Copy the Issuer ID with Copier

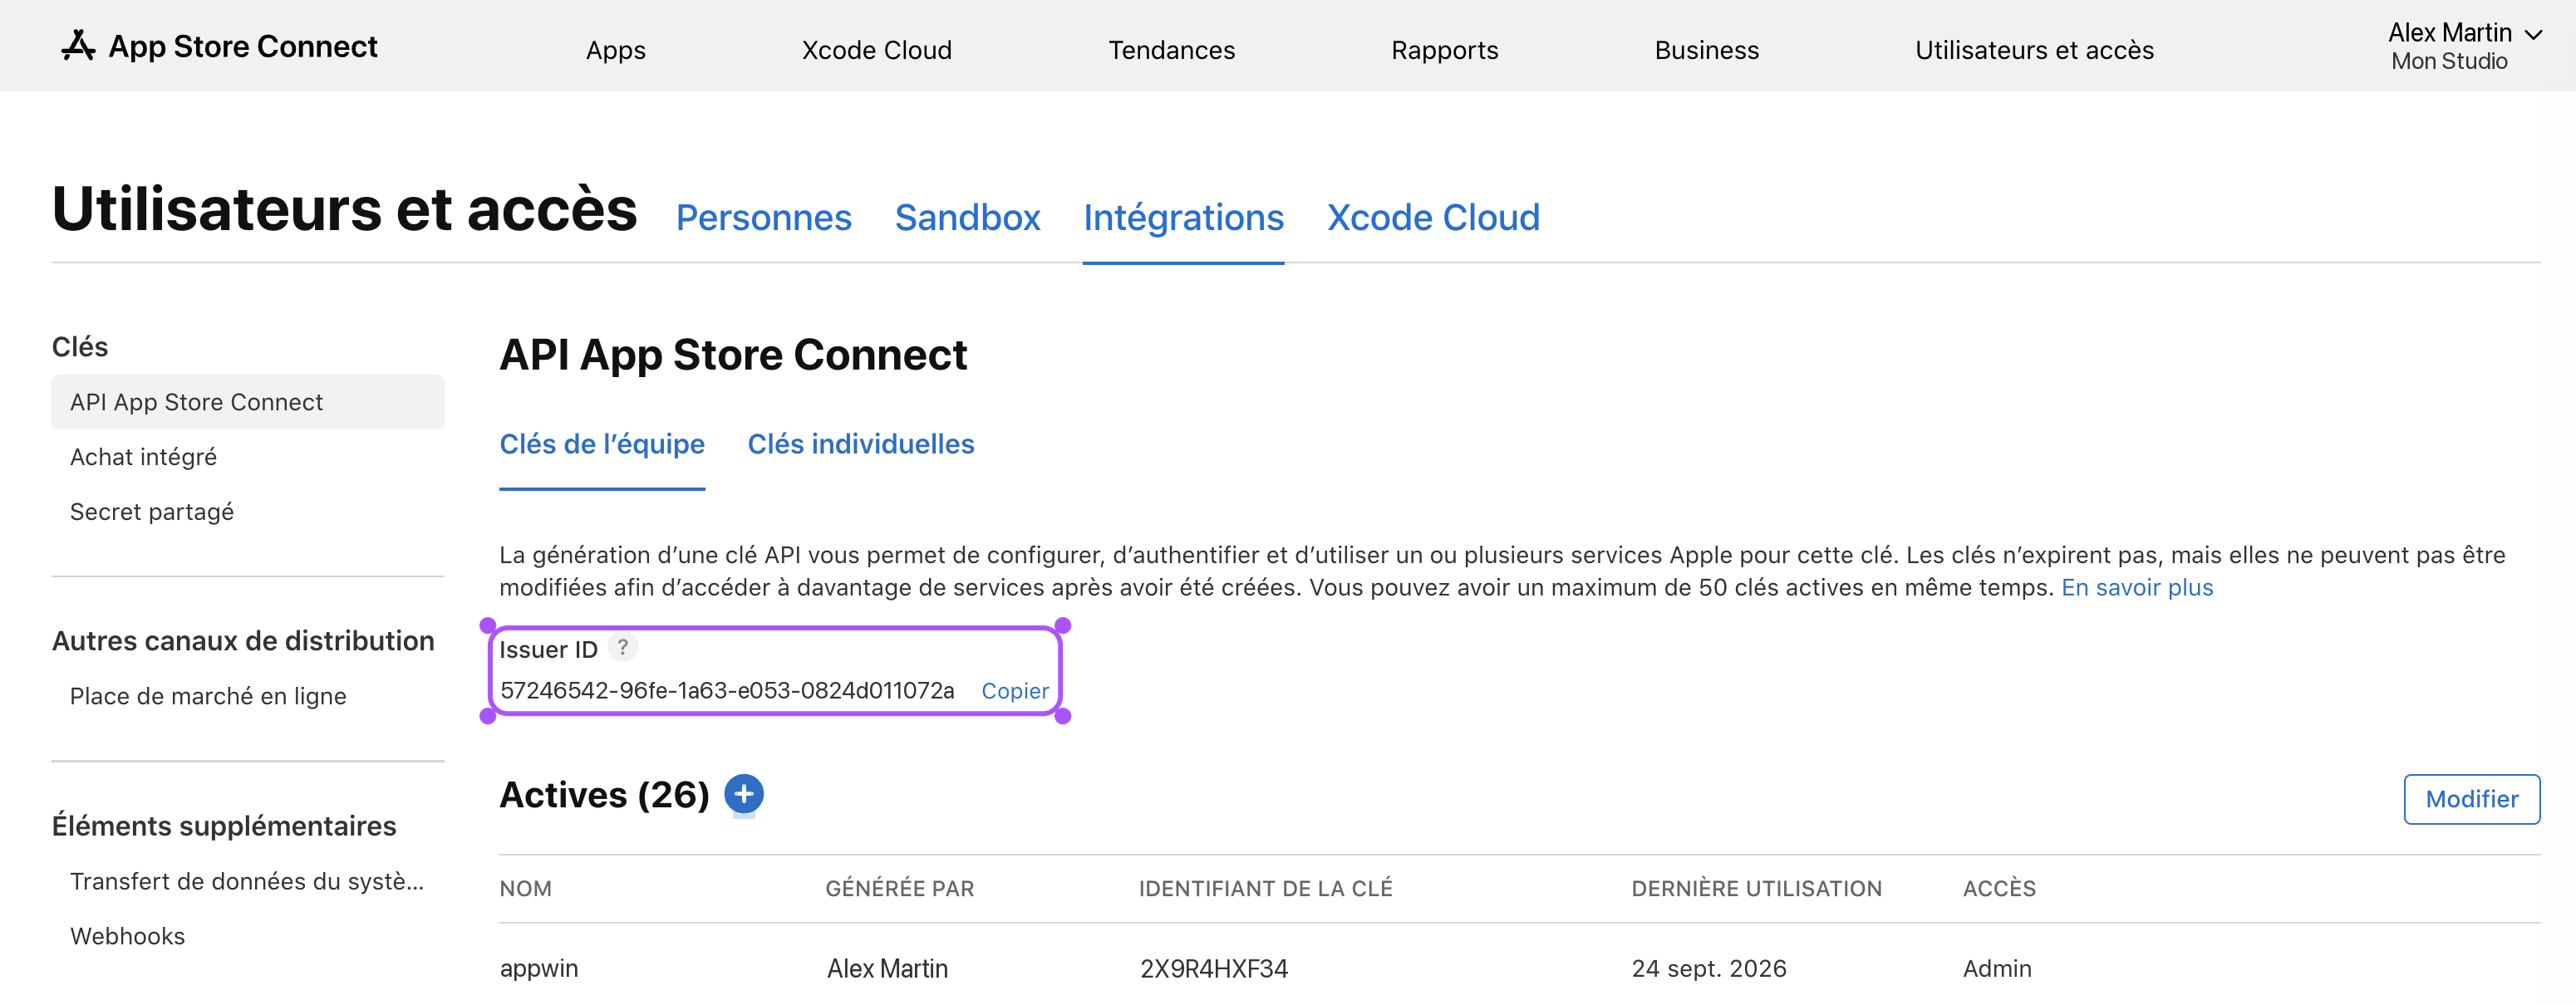(x=1015, y=691)
